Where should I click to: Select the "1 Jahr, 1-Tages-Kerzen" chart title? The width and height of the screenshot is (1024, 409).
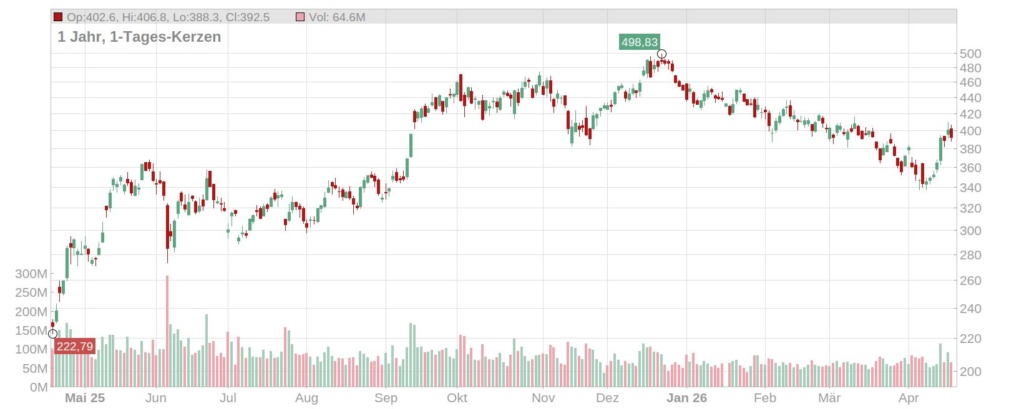coord(139,37)
